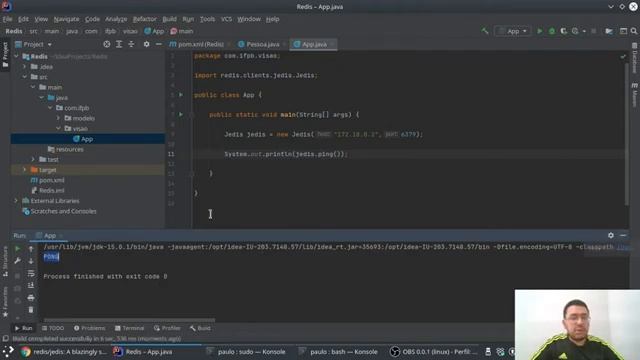Click the Search Everywhere magnifier icon
This screenshot has width=640, height=360.
633,31
